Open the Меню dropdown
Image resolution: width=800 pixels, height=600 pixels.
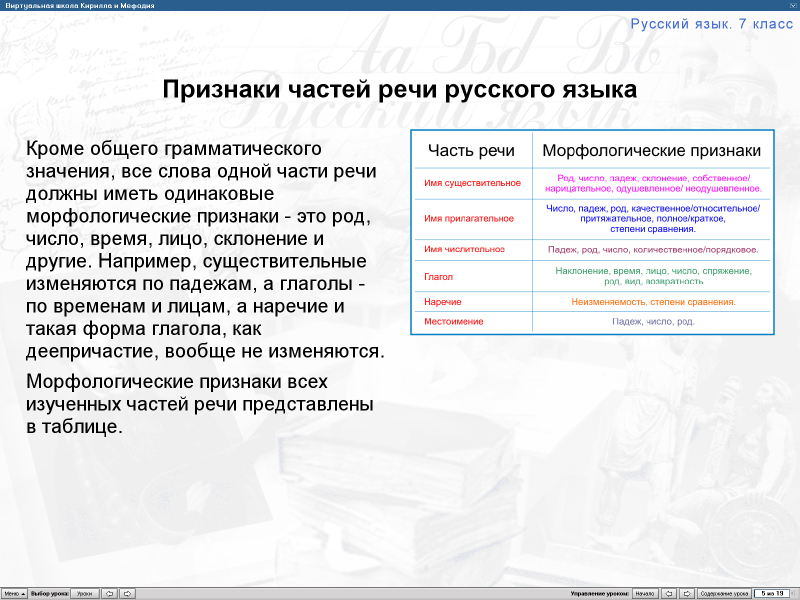(15, 593)
